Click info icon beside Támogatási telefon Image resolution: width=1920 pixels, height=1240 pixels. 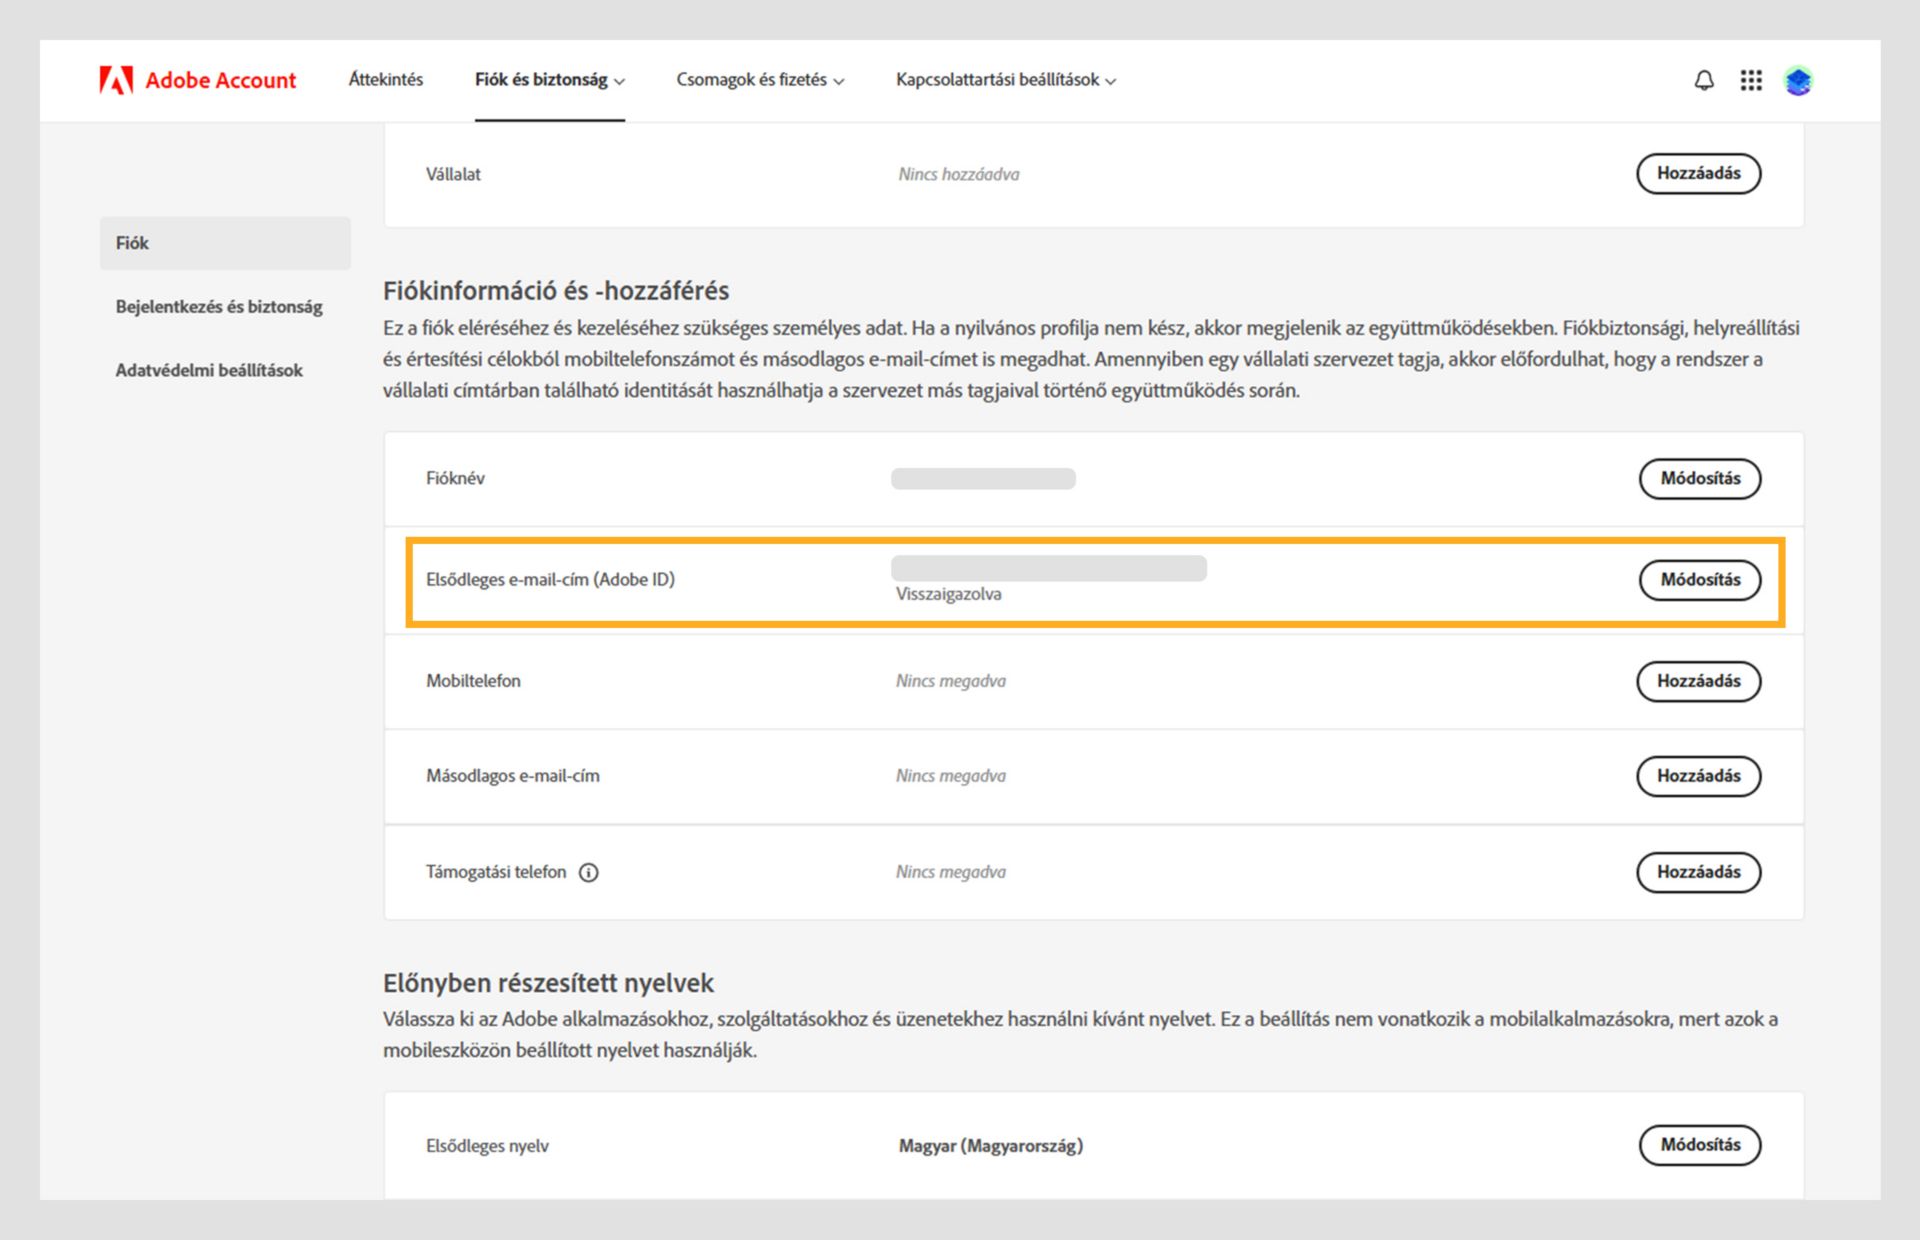click(589, 872)
